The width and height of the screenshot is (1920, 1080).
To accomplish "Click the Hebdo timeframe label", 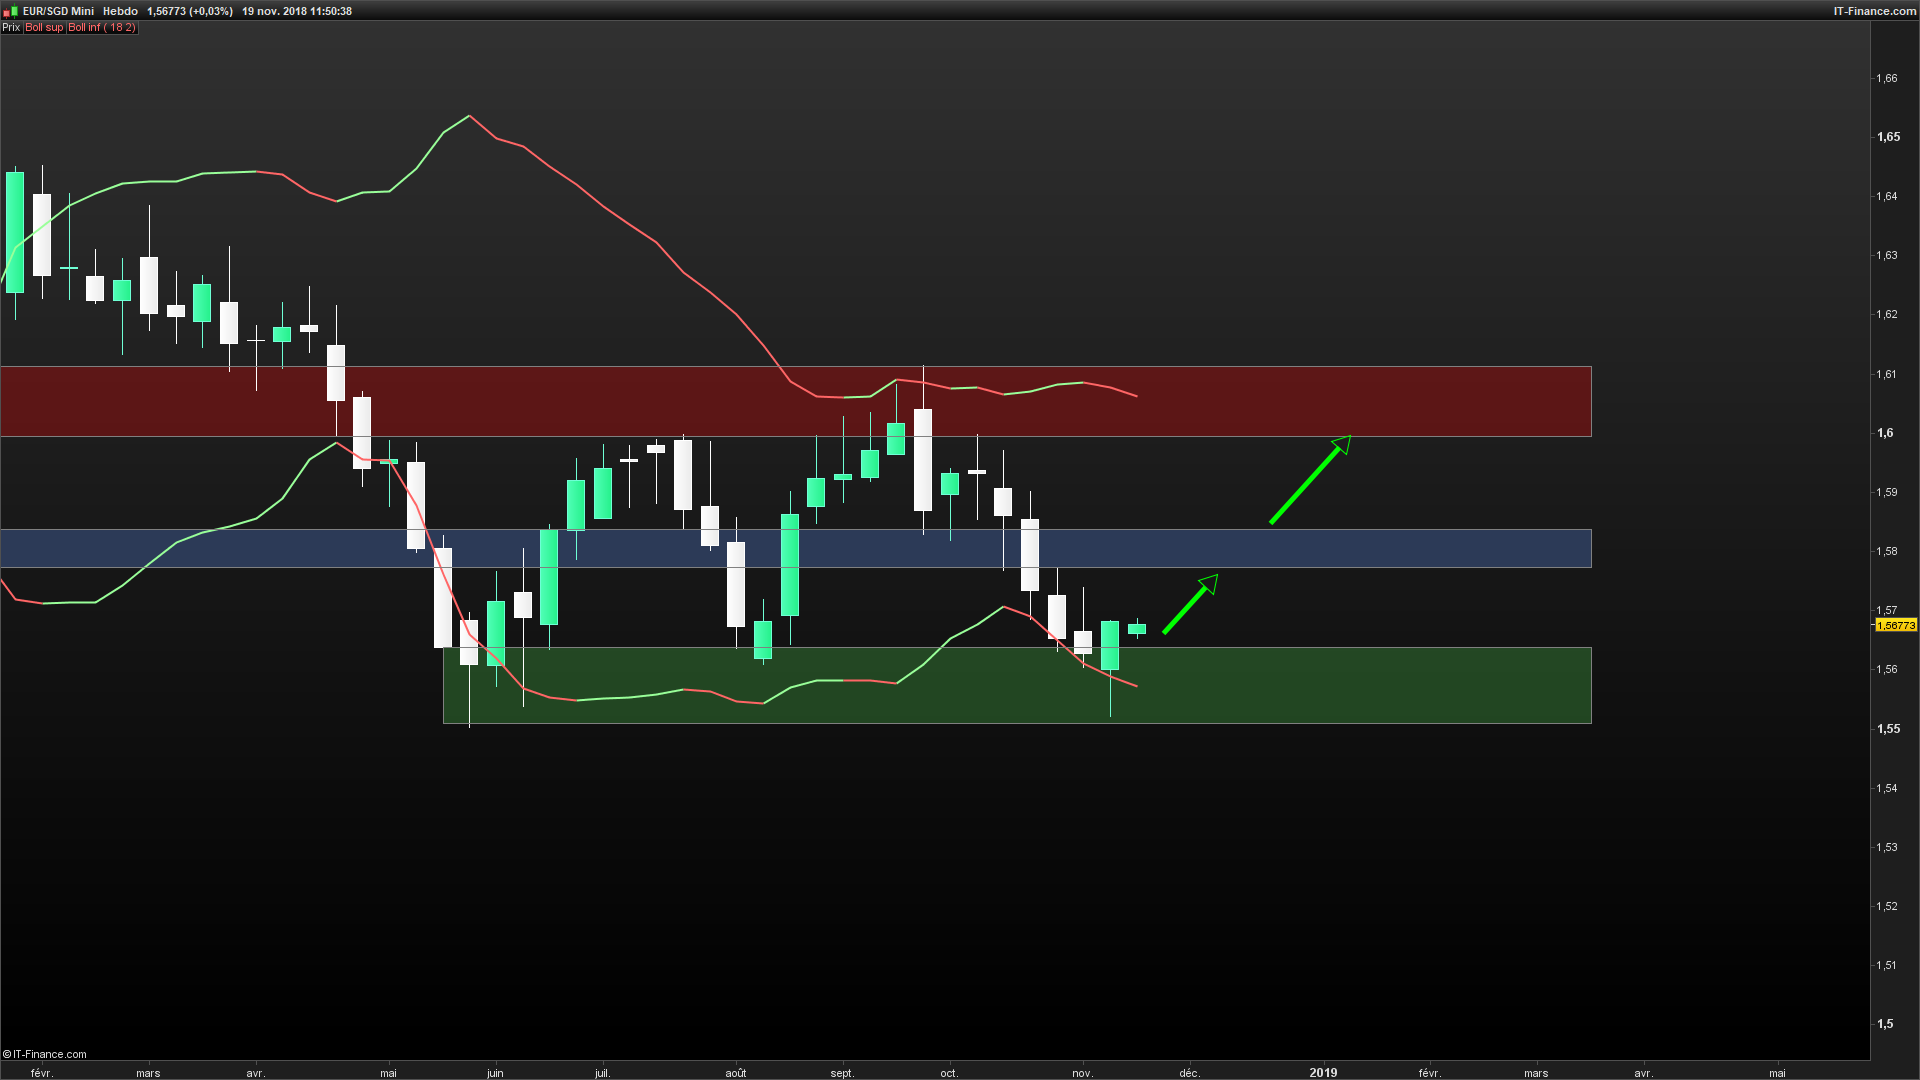I will click(120, 11).
